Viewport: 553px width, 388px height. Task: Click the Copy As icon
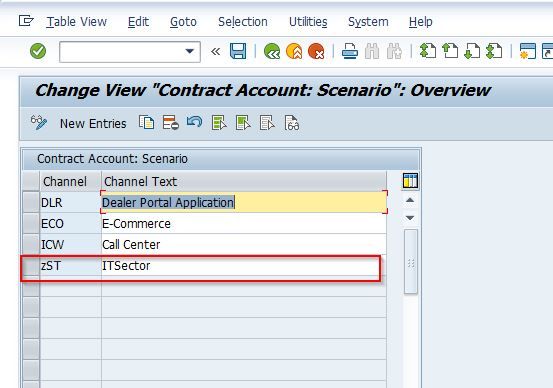[x=146, y=123]
